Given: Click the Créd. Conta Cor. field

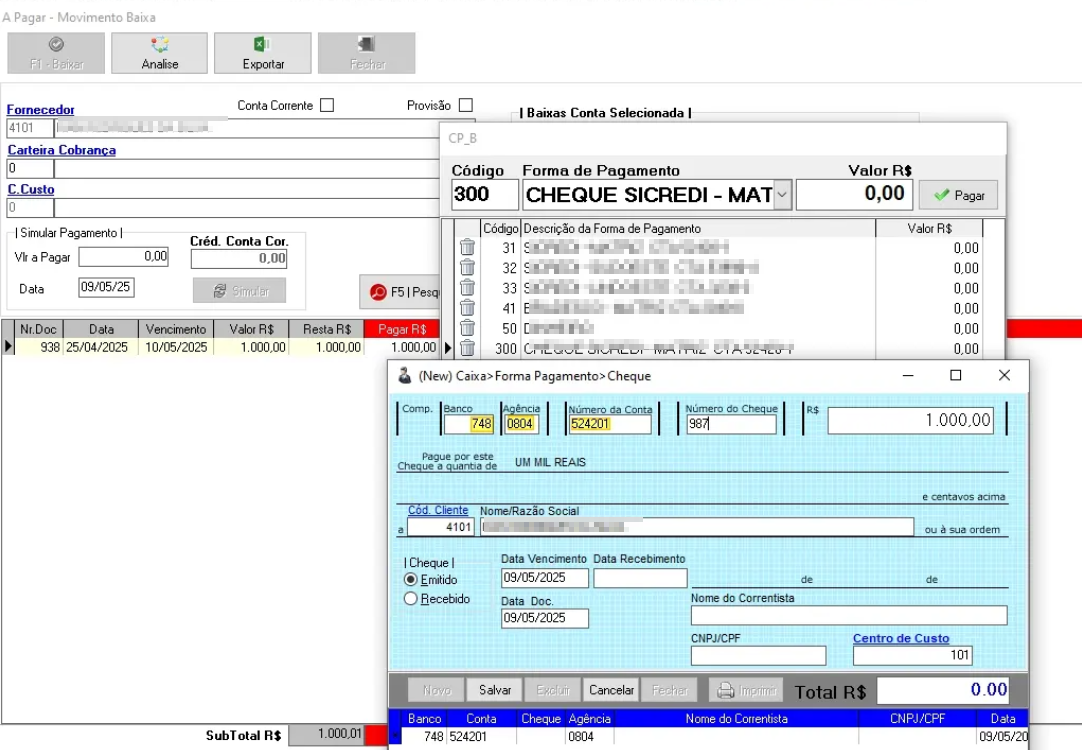Looking at the screenshot, I should click(239, 259).
